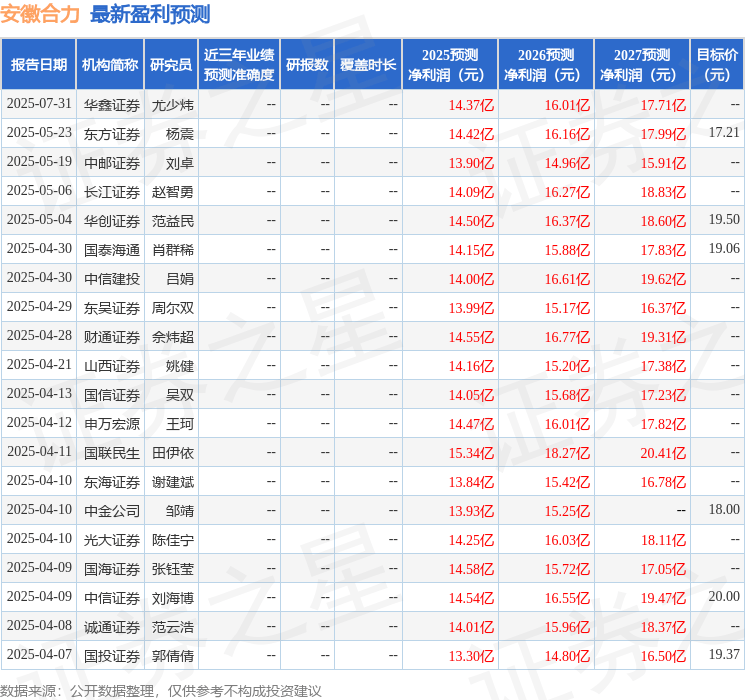Viewport: 745px width, 700px height.
Task: Click analyst name 赵智勇
Action: click(x=173, y=191)
